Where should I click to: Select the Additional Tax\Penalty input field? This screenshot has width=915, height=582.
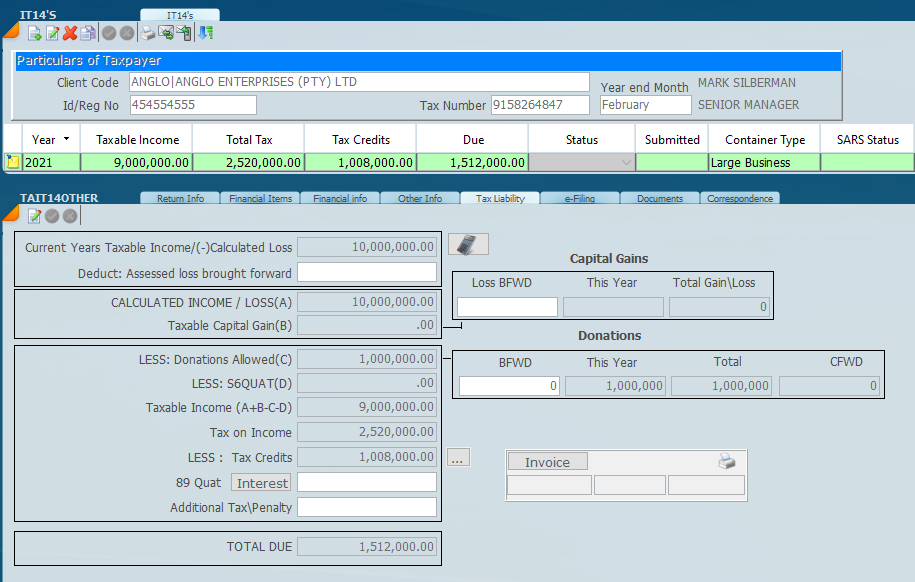click(x=367, y=507)
